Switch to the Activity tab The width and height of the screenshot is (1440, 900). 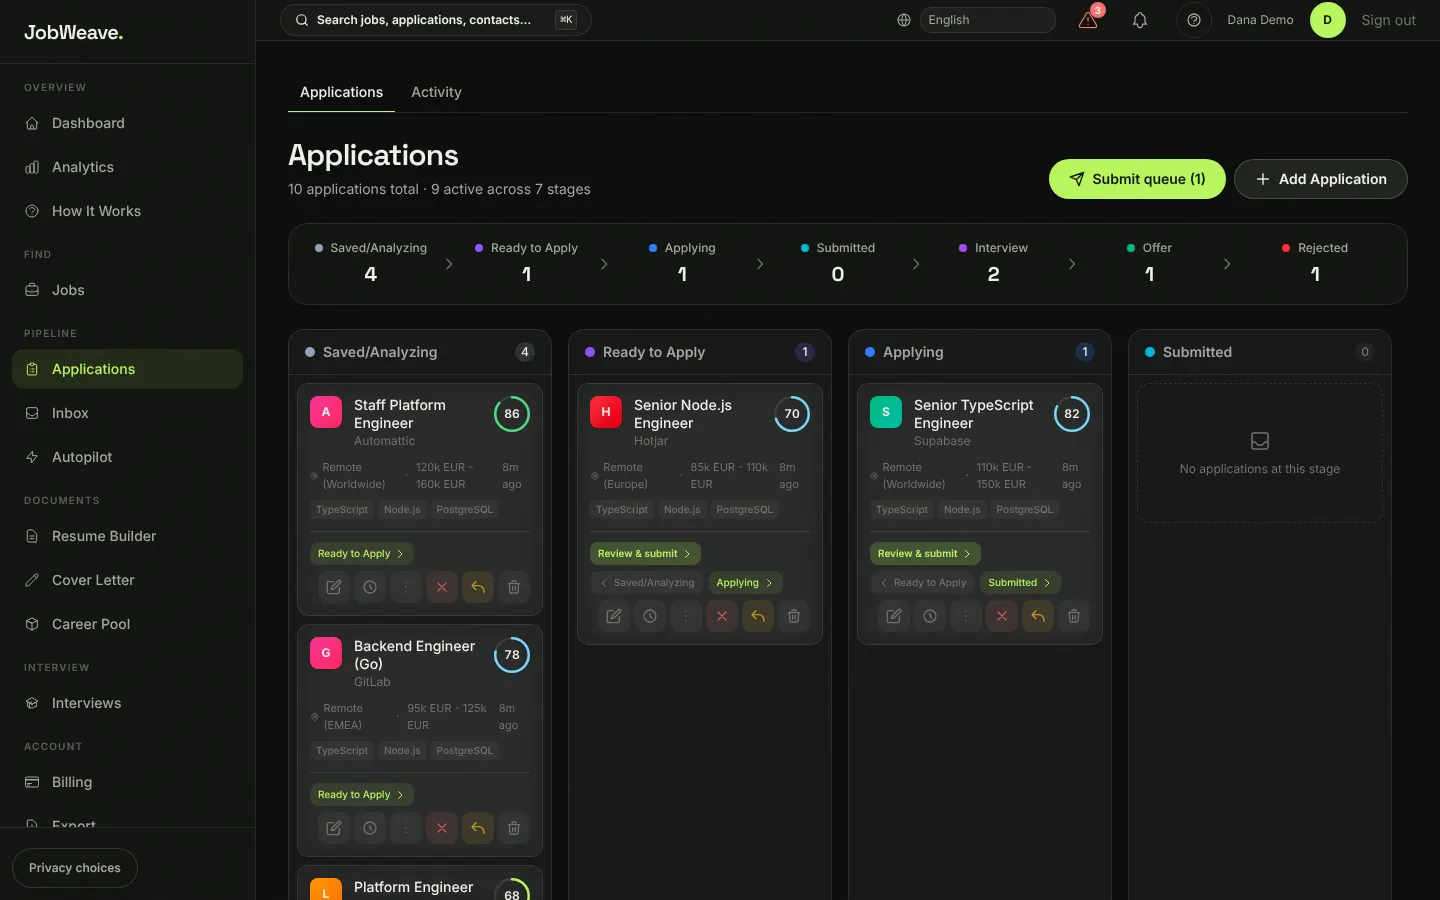pos(436,92)
